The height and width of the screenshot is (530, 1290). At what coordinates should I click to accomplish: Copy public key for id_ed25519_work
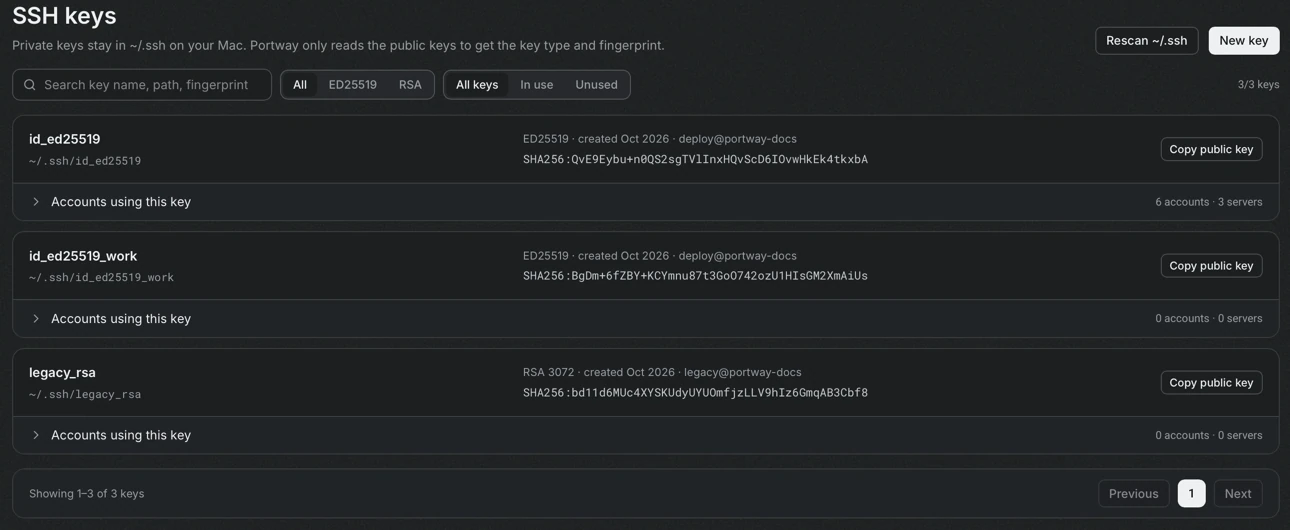[x=1211, y=266]
